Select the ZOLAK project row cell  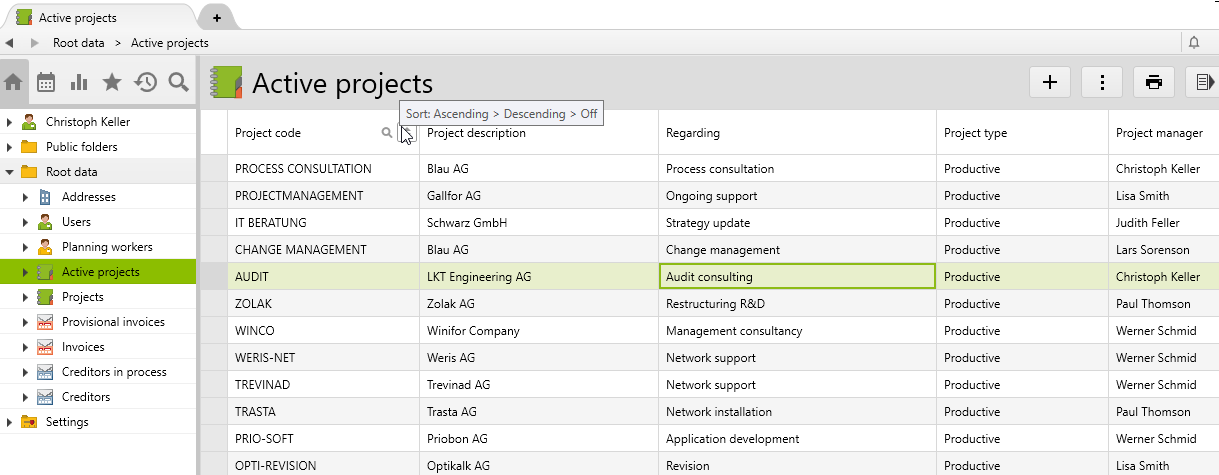click(254, 304)
